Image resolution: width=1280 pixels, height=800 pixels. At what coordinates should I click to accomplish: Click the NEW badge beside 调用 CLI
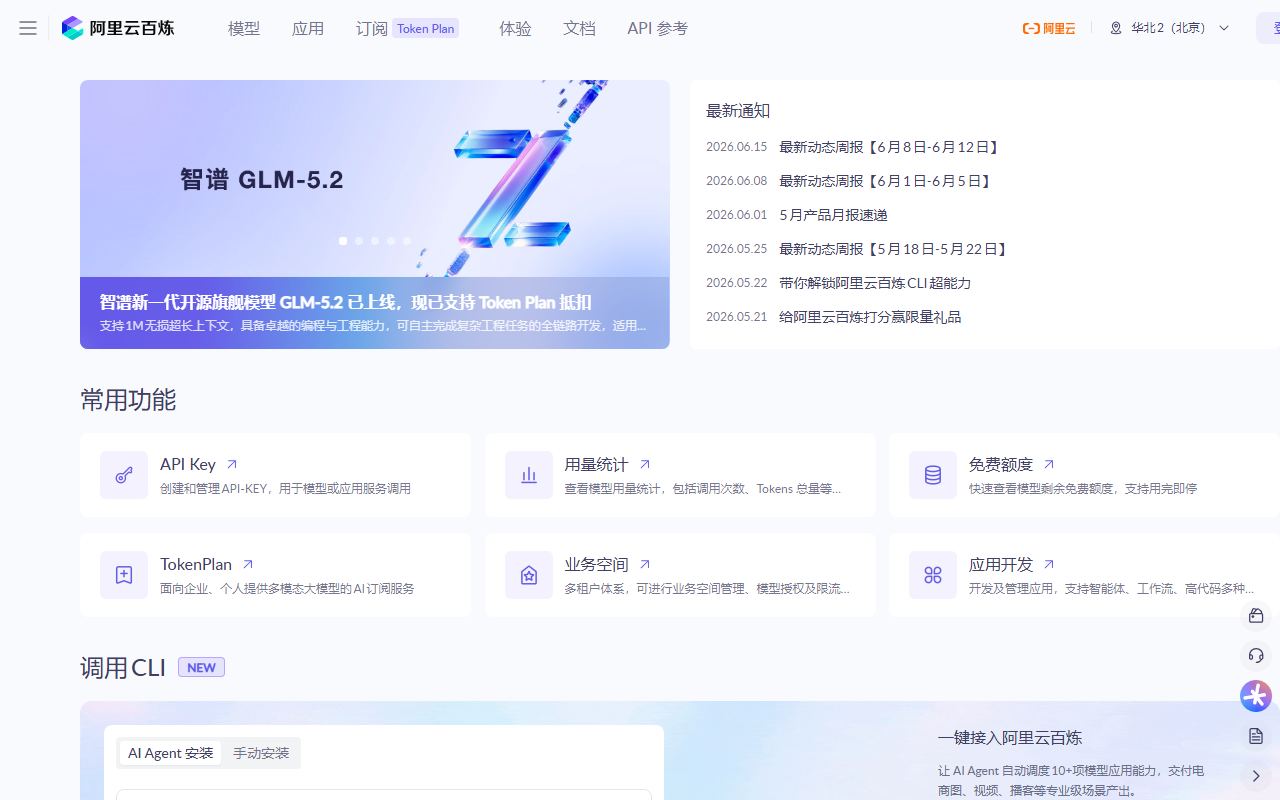[x=201, y=667]
